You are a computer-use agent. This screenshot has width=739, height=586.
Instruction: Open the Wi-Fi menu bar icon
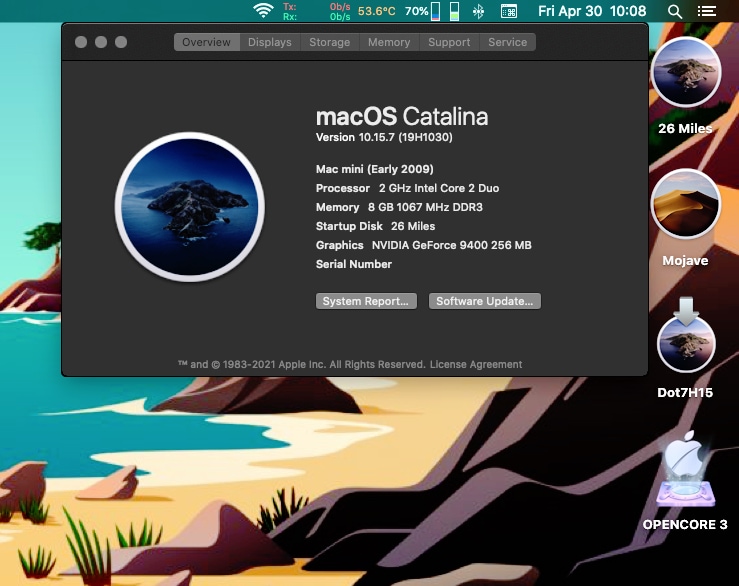pyautogui.click(x=263, y=11)
